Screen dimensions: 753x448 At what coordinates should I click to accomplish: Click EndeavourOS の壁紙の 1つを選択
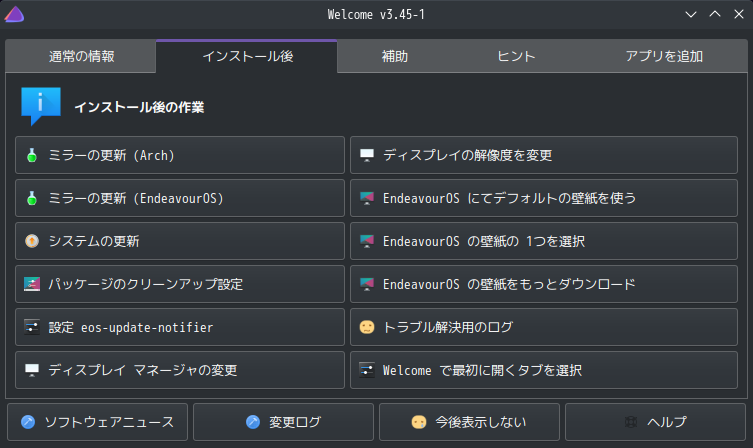tap(544, 241)
